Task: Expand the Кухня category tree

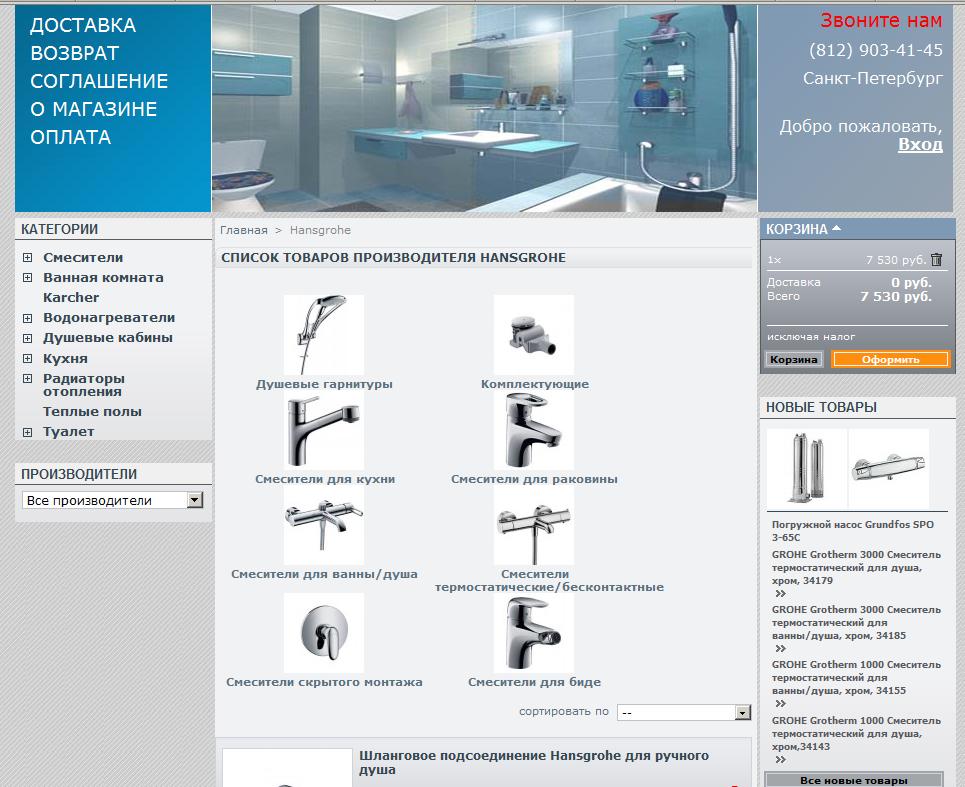Action: tap(27, 358)
